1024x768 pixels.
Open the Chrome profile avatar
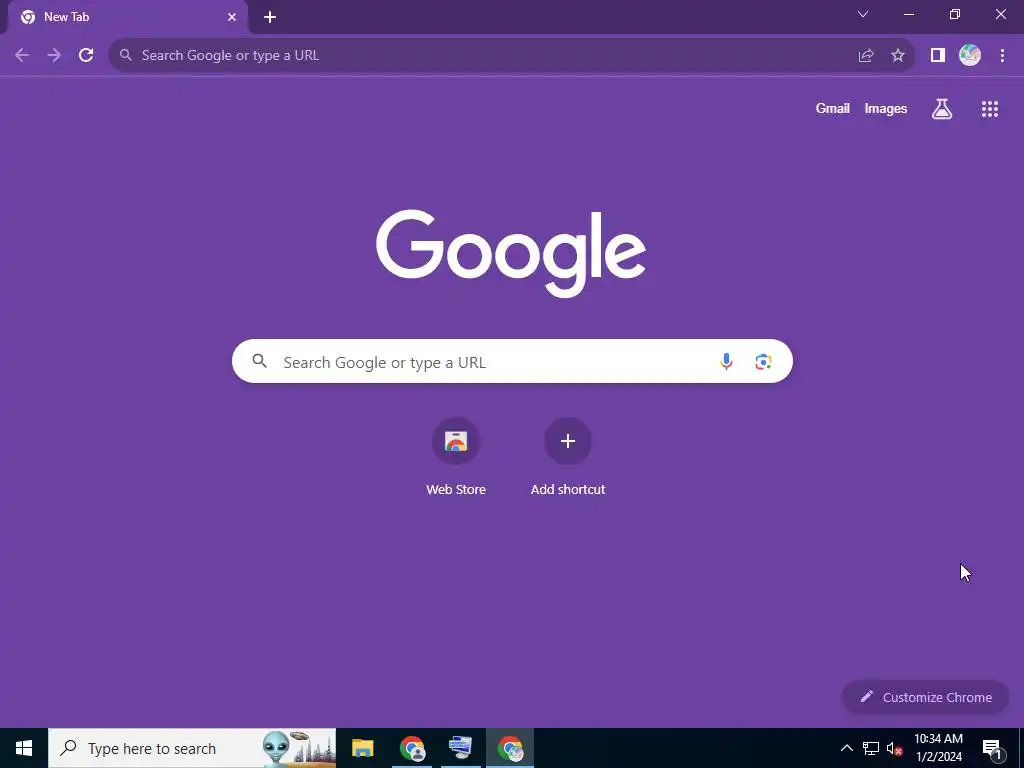coord(970,56)
